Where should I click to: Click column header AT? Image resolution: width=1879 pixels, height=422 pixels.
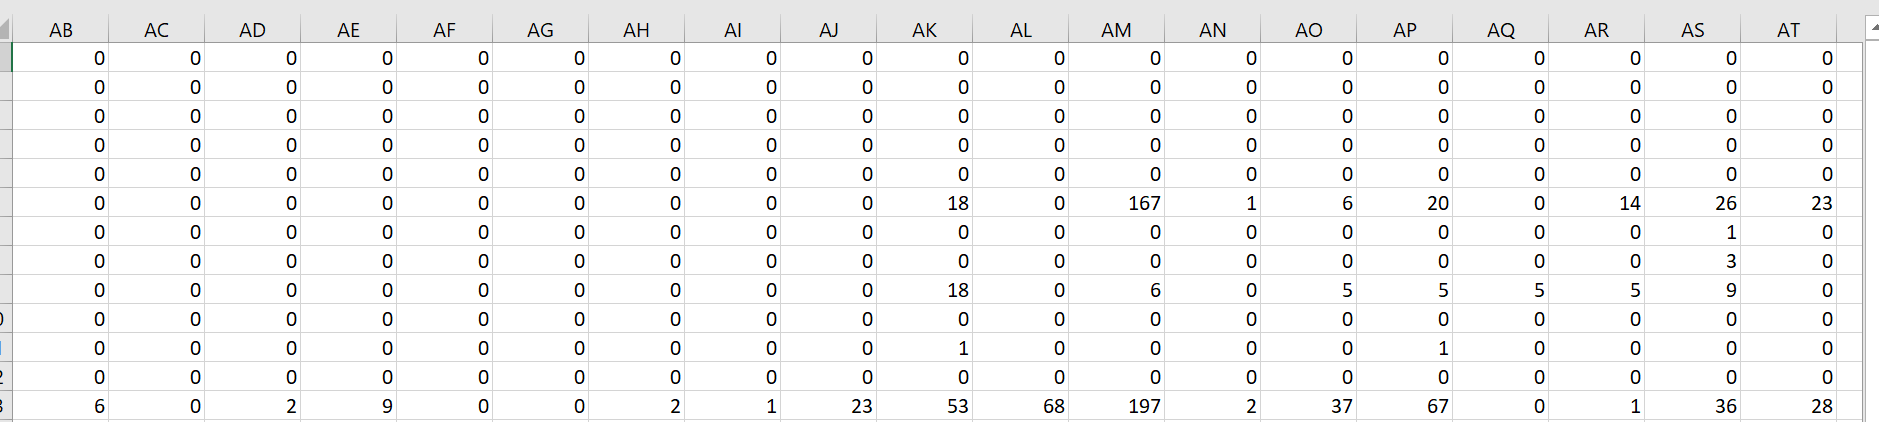(1788, 30)
